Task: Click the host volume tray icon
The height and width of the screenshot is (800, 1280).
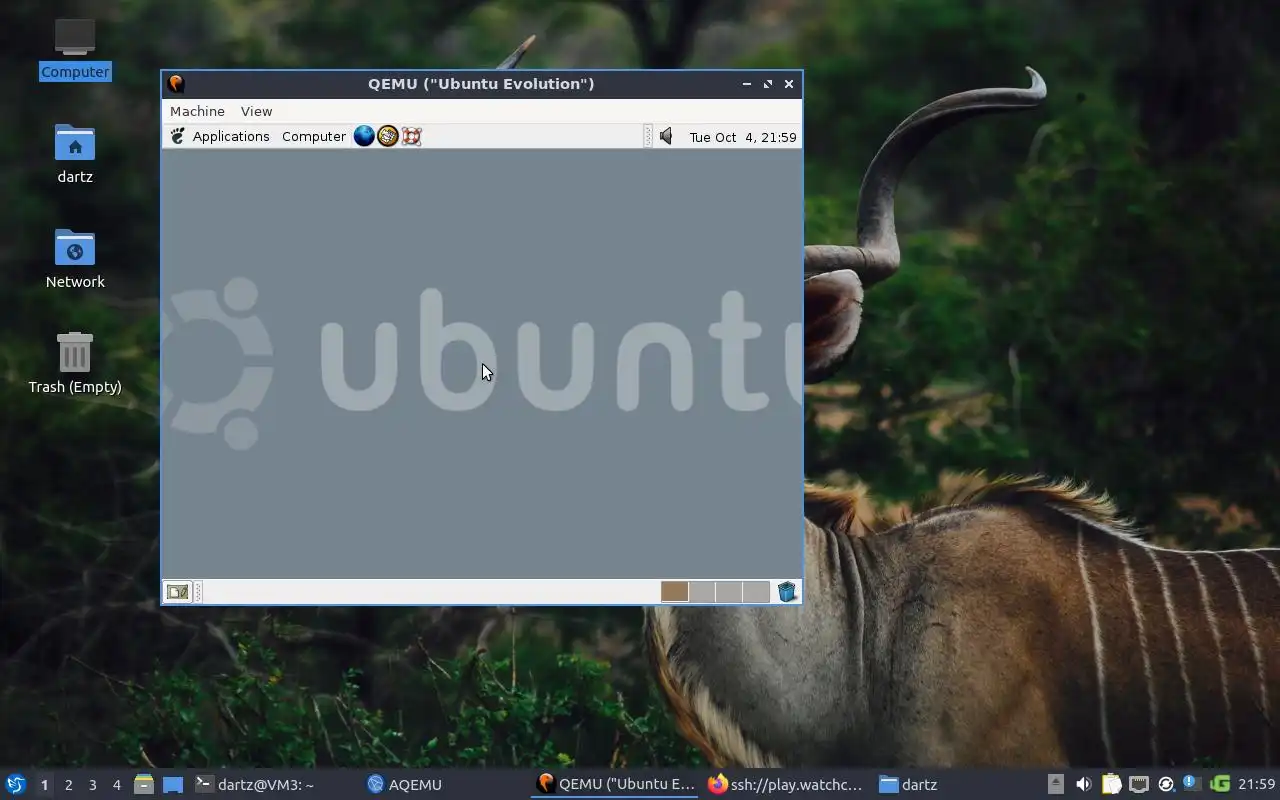Action: (x=1083, y=784)
